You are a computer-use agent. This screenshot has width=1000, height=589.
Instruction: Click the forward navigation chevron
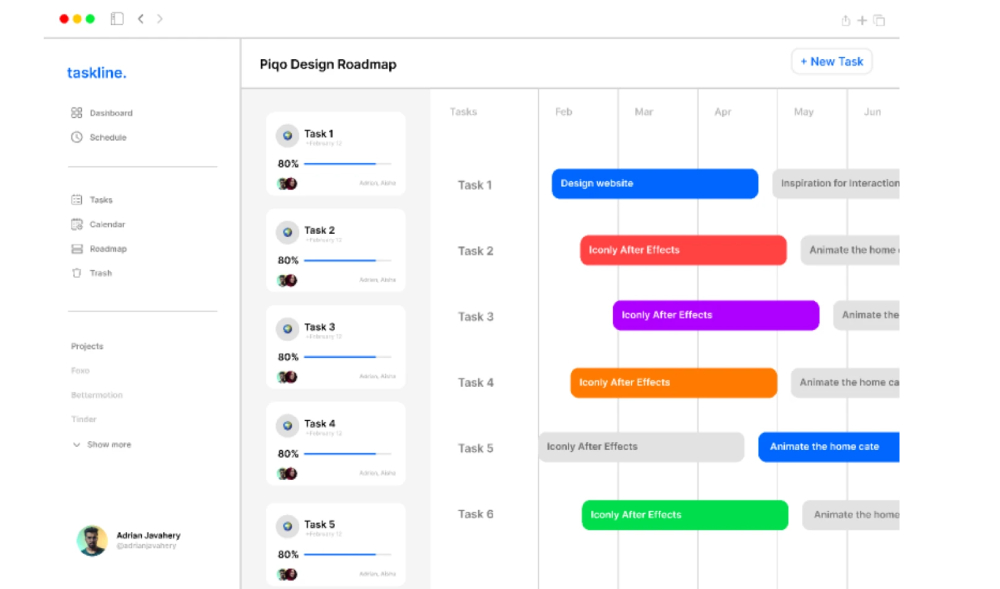(161, 18)
